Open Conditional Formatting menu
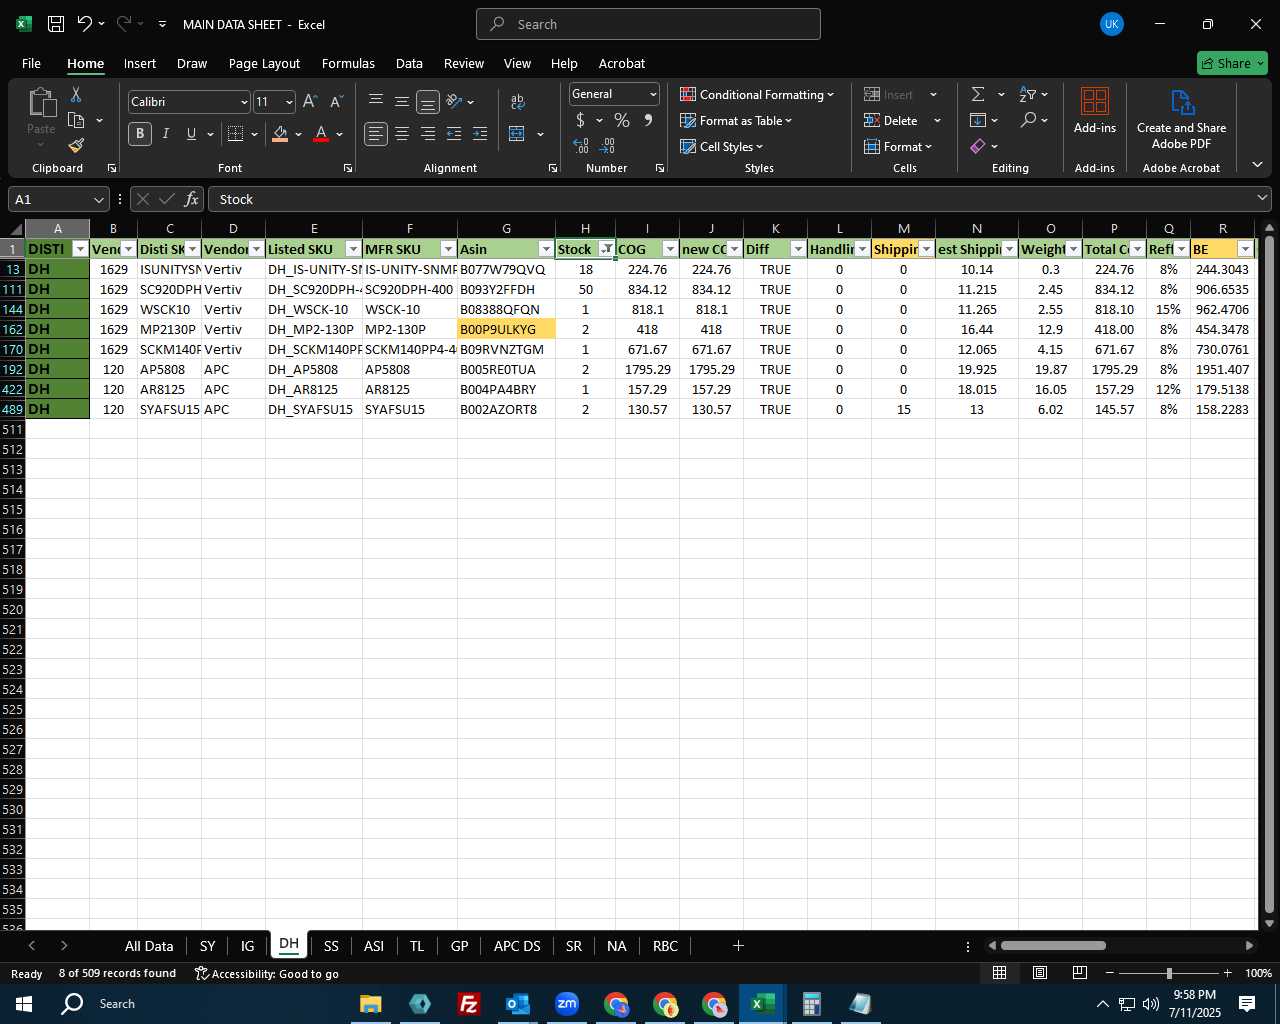1280x1024 pixels. (x=757, y=94)
